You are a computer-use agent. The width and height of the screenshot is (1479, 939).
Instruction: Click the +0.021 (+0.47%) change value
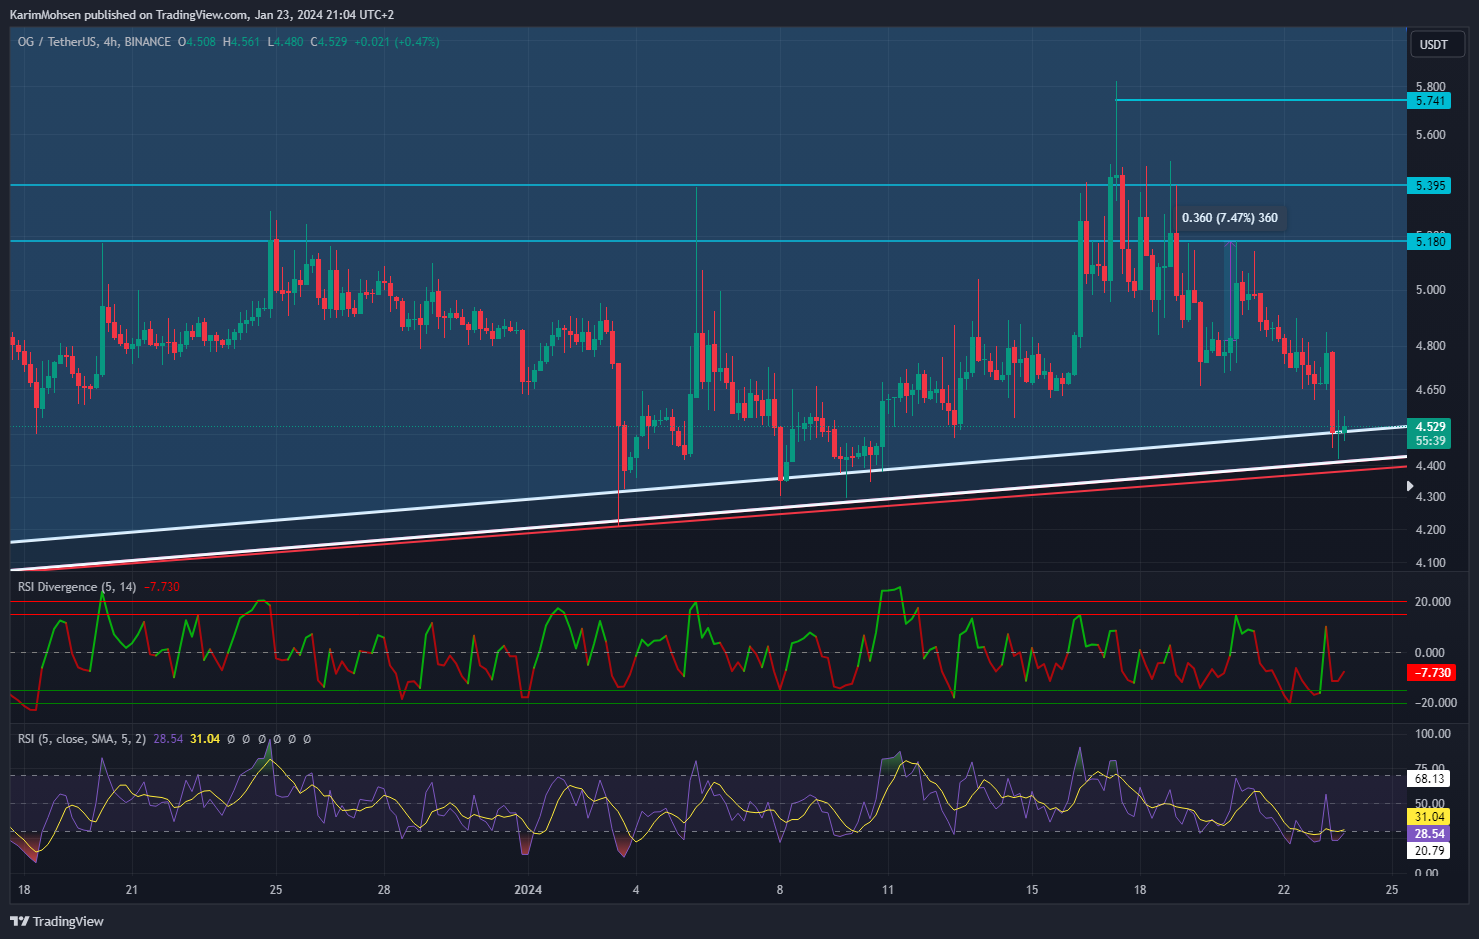point(397,42)
